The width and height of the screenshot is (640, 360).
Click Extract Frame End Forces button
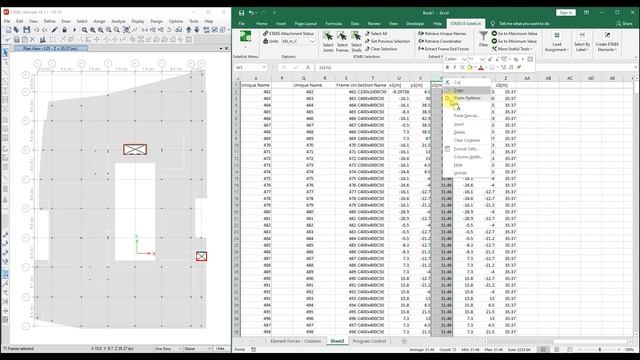[x=444, y=49]
